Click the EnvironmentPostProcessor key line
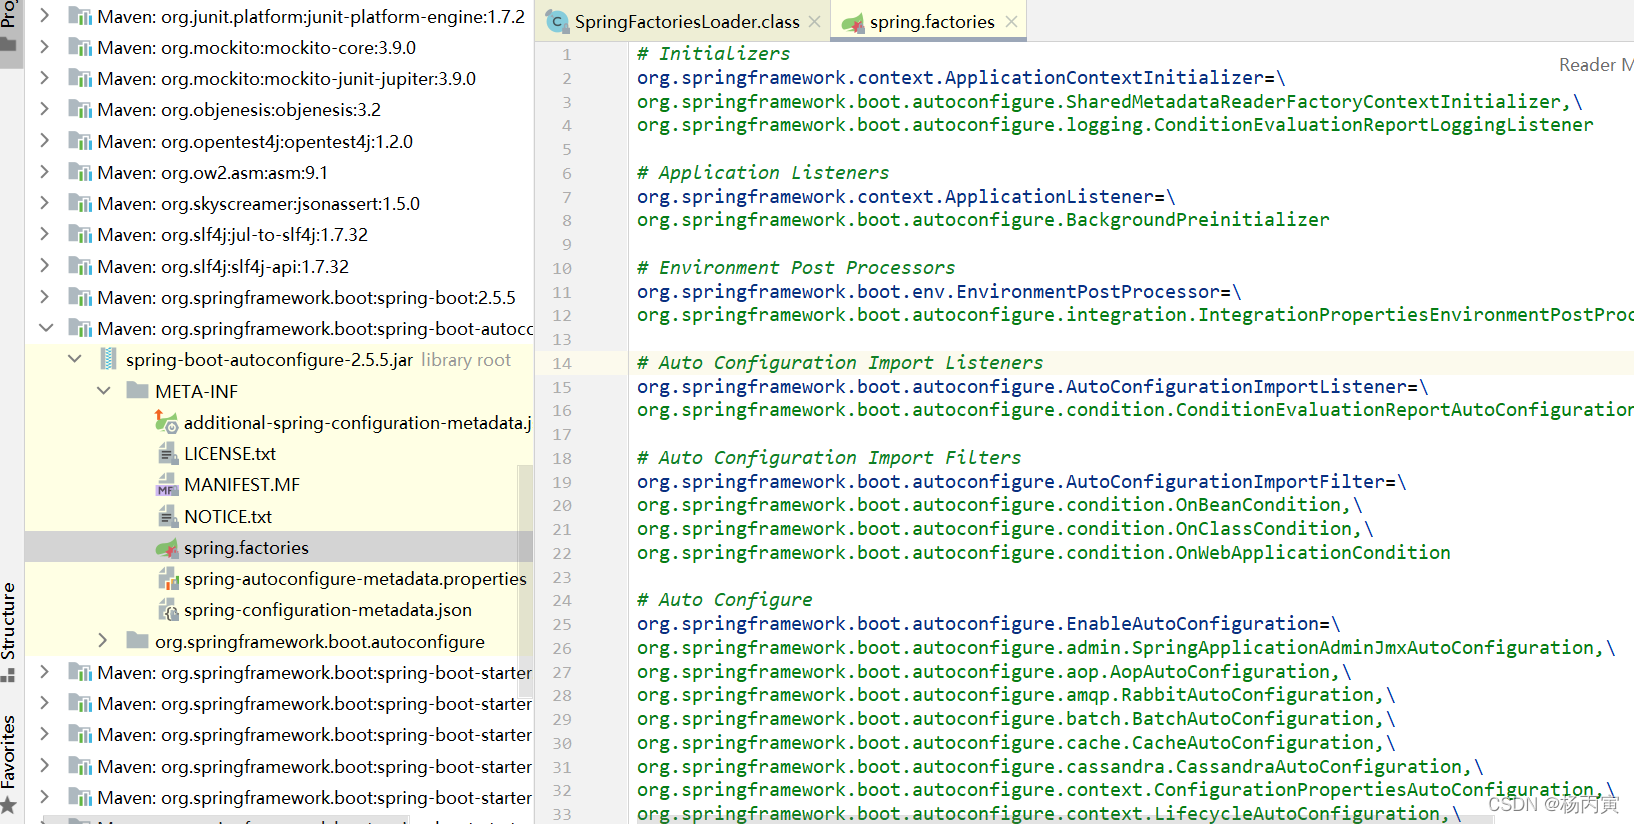This screenshot has width=1634, height=824. point(939,292)
